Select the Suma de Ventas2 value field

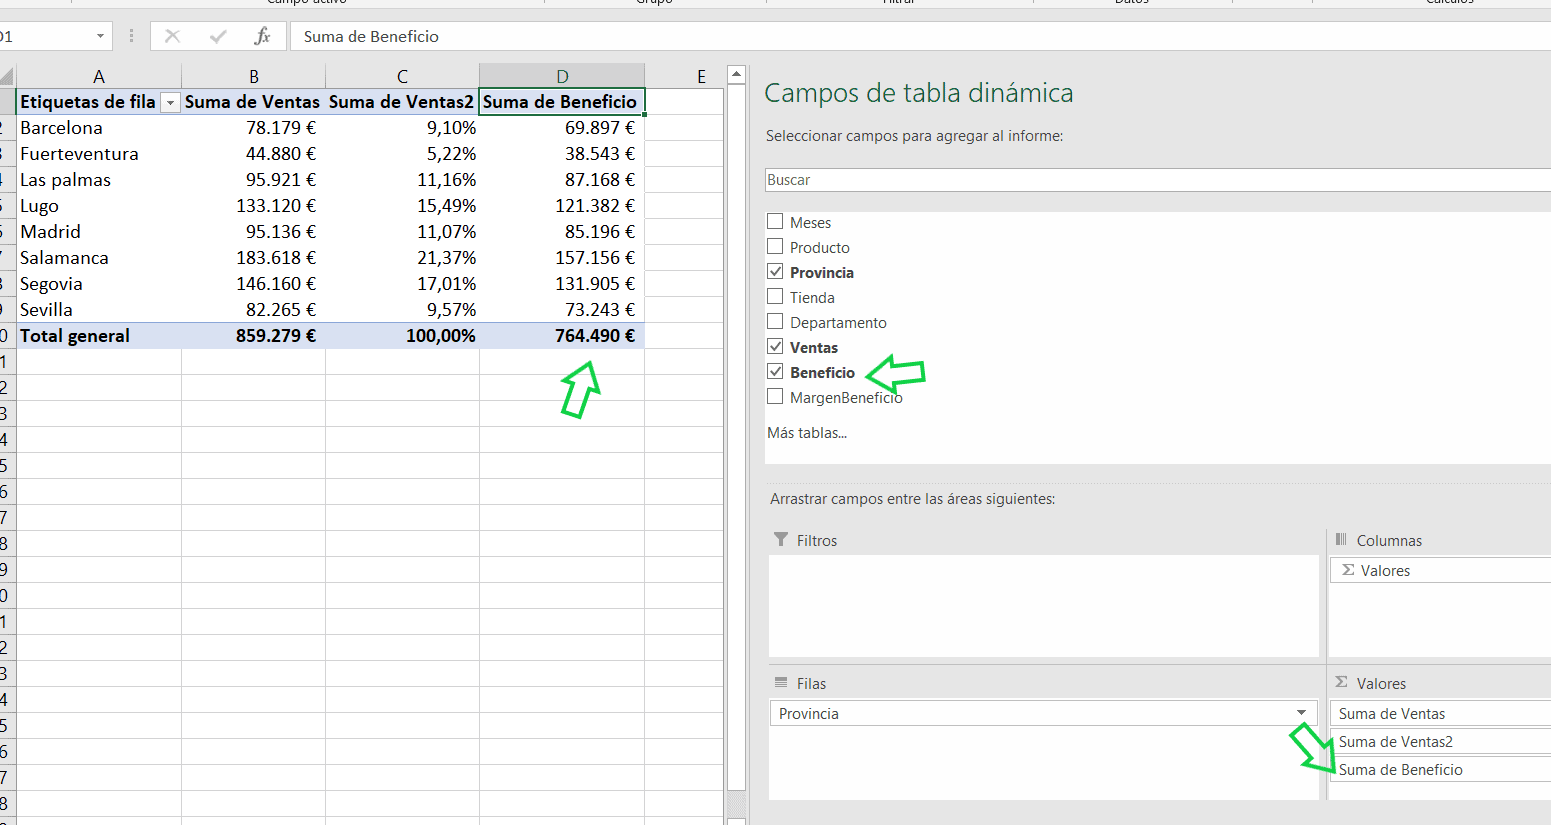pos(1440,742)
